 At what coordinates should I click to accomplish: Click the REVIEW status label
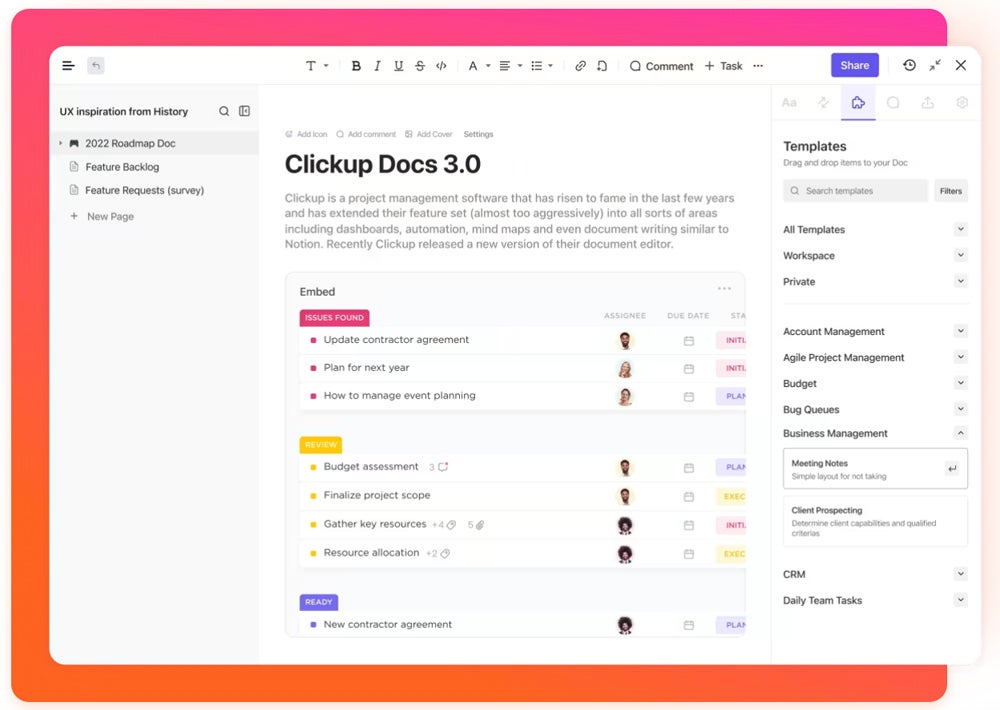[x=321, y=445]
